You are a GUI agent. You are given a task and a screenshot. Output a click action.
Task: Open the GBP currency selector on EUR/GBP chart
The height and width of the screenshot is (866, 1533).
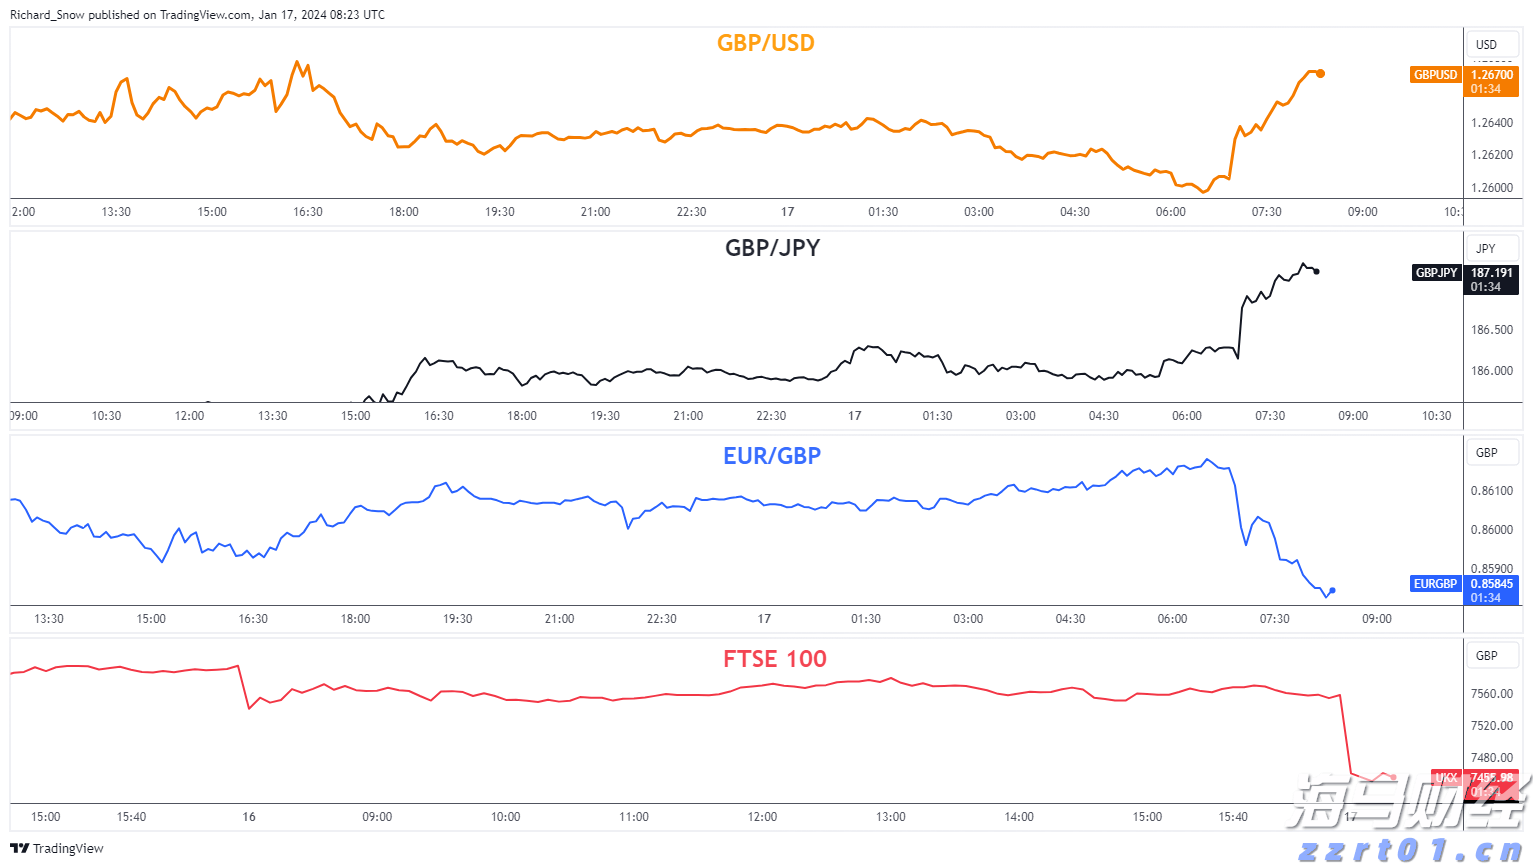(x=1487, y=452)
